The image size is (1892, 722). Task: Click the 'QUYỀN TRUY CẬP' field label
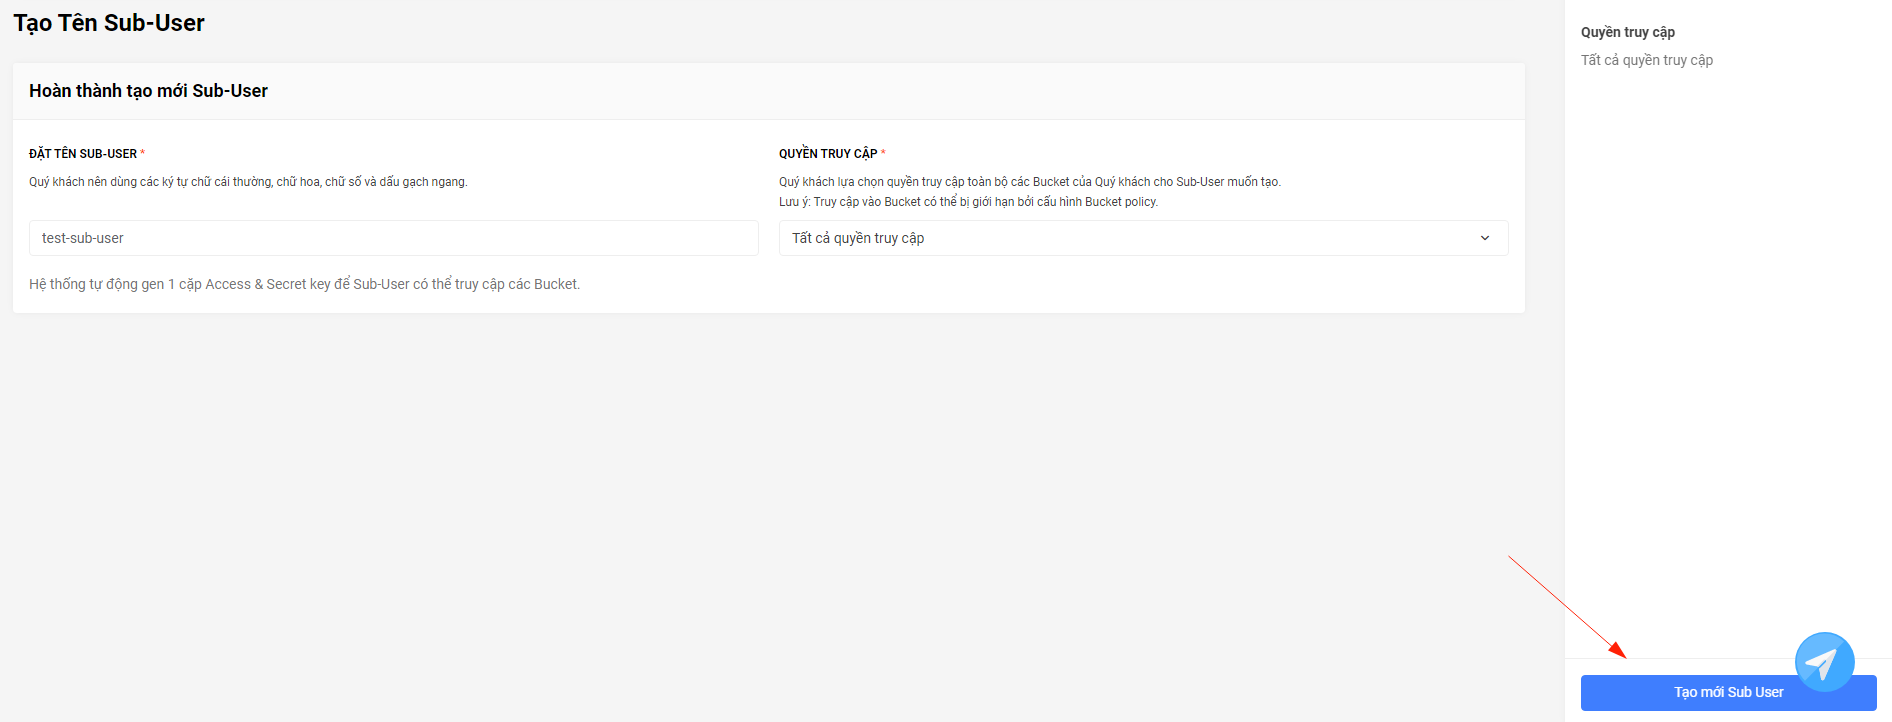pos(828,154)
